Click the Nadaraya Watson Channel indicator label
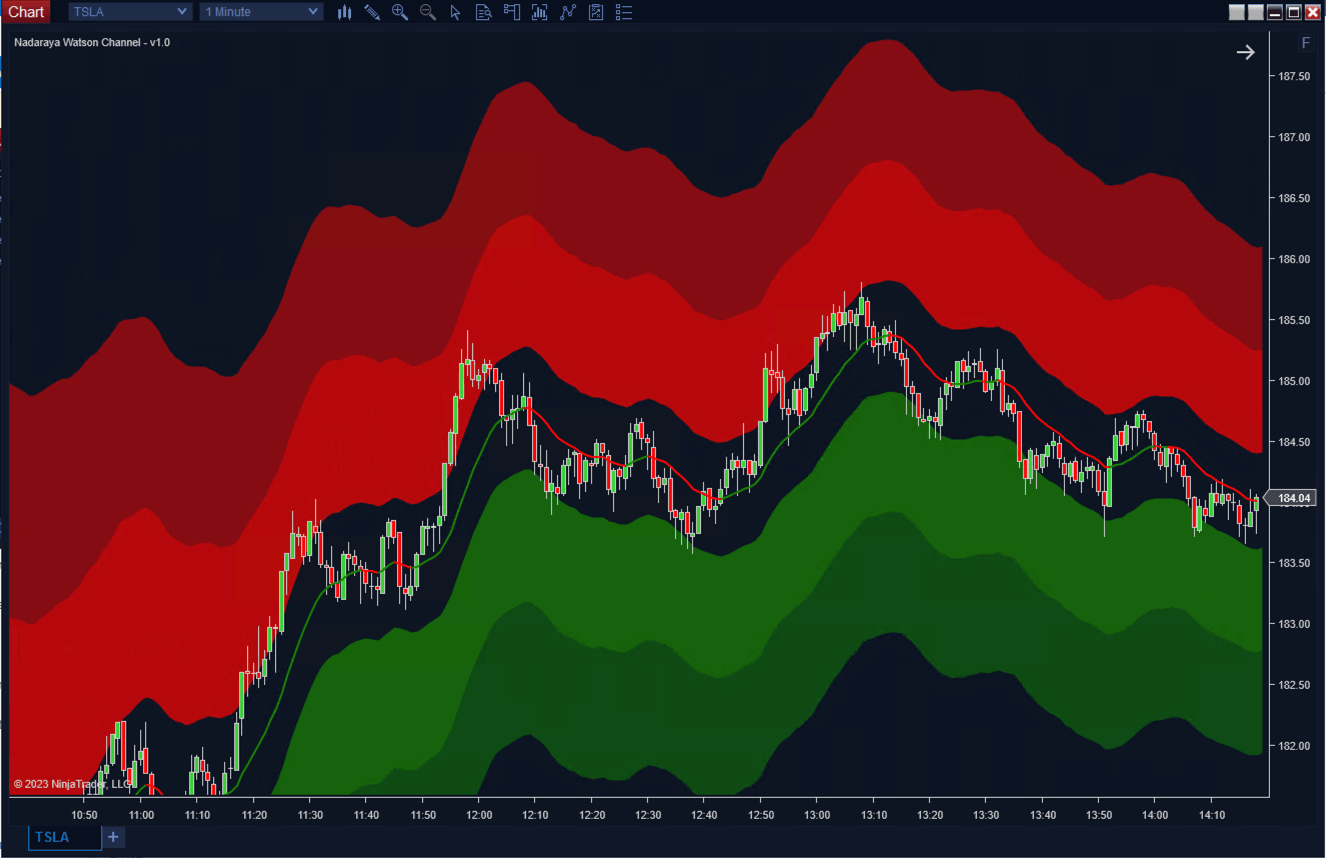This screenshot has height=858, width=1326. [x=92, y=43]
